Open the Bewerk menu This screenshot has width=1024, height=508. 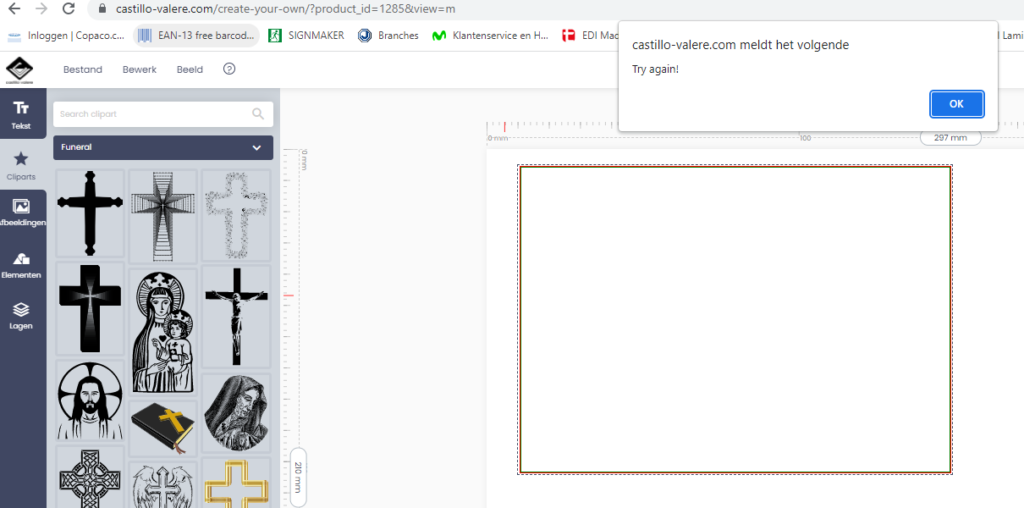pyautogui.click(x=140, y=70)
